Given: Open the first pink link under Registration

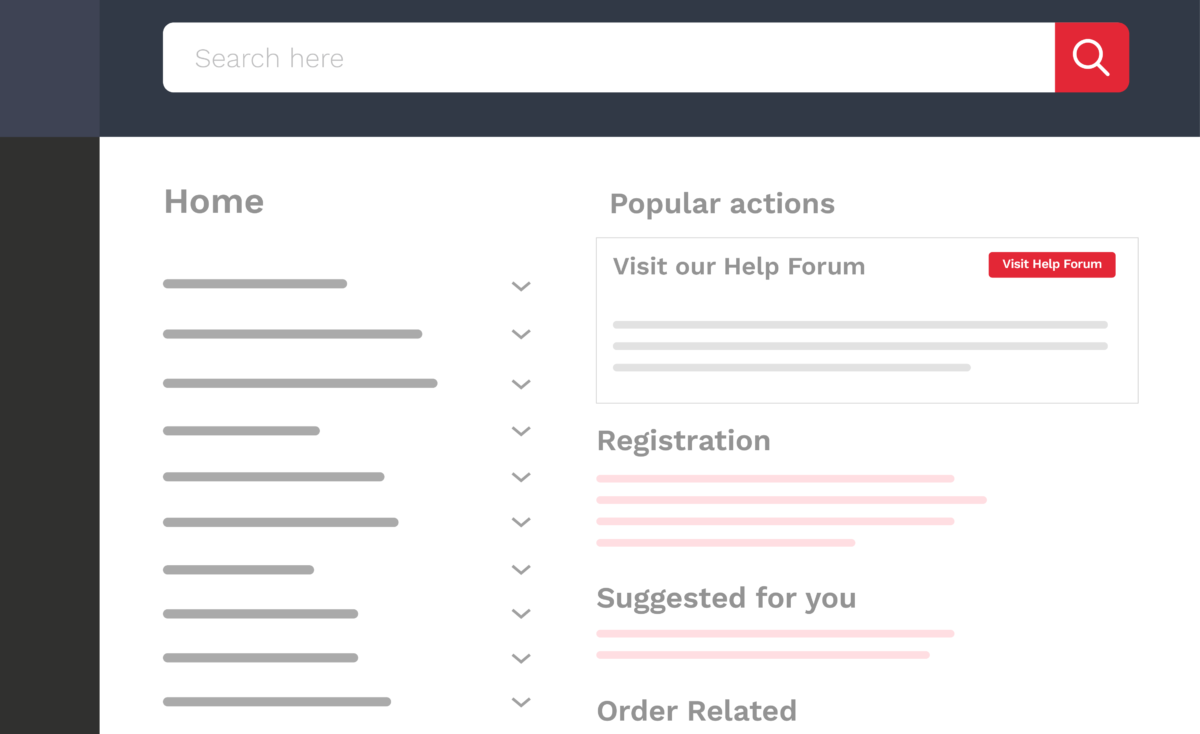Looking at the screenshot, I should click(x=775, y=479).
